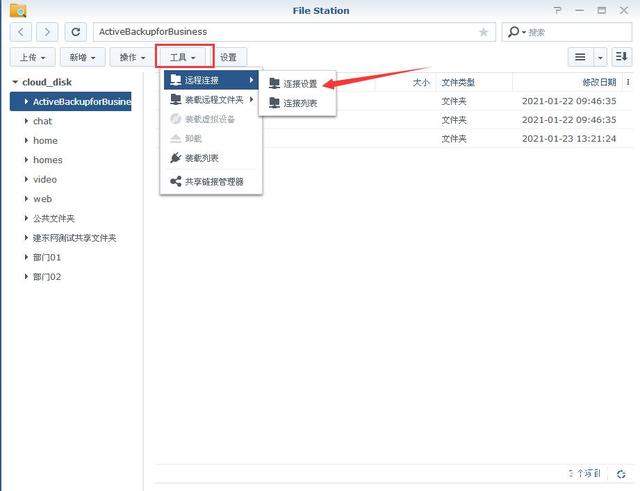
Task: Select 部门01 in the tree
Action: click(x=47, y=258)
